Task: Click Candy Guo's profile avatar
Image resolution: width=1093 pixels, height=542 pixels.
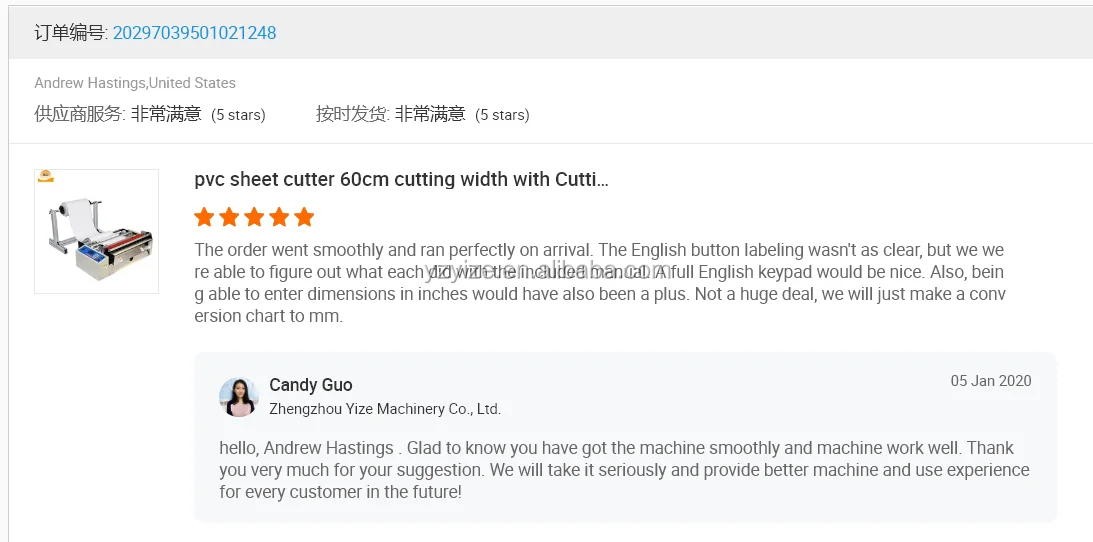Action: tap(239, 397)
